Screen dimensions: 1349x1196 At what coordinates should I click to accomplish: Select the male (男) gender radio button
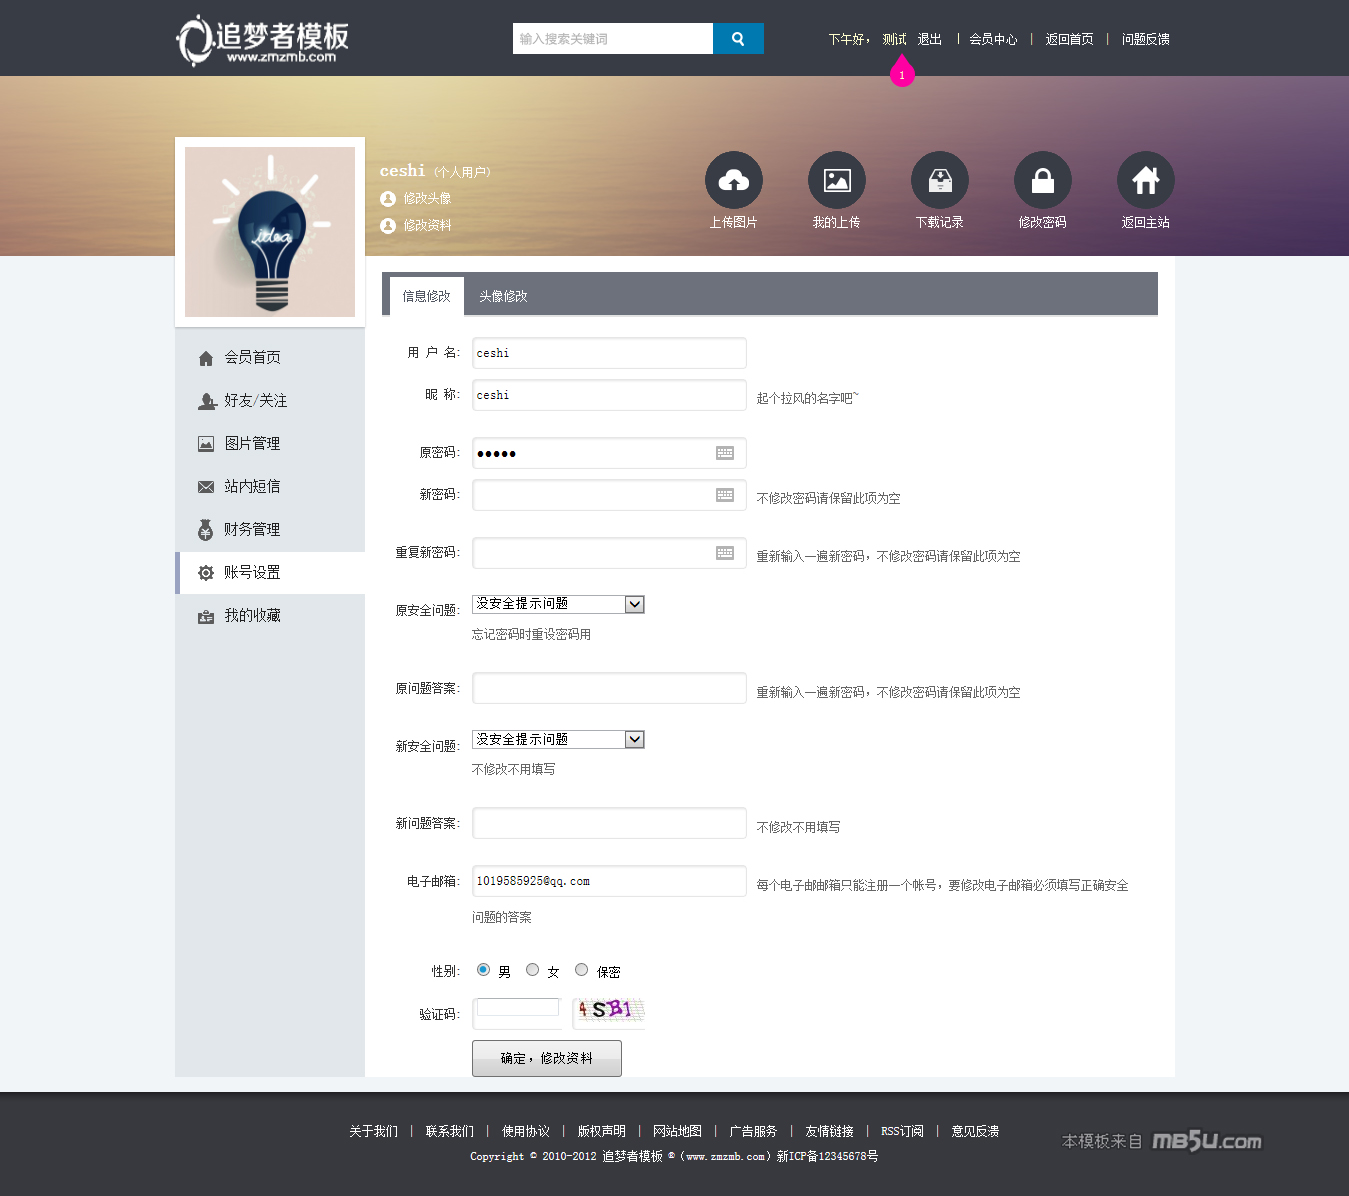pos(483,970)
